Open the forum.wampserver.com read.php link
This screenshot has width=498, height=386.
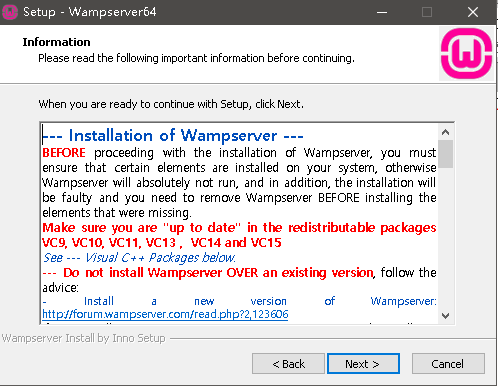tap(165, 314)
